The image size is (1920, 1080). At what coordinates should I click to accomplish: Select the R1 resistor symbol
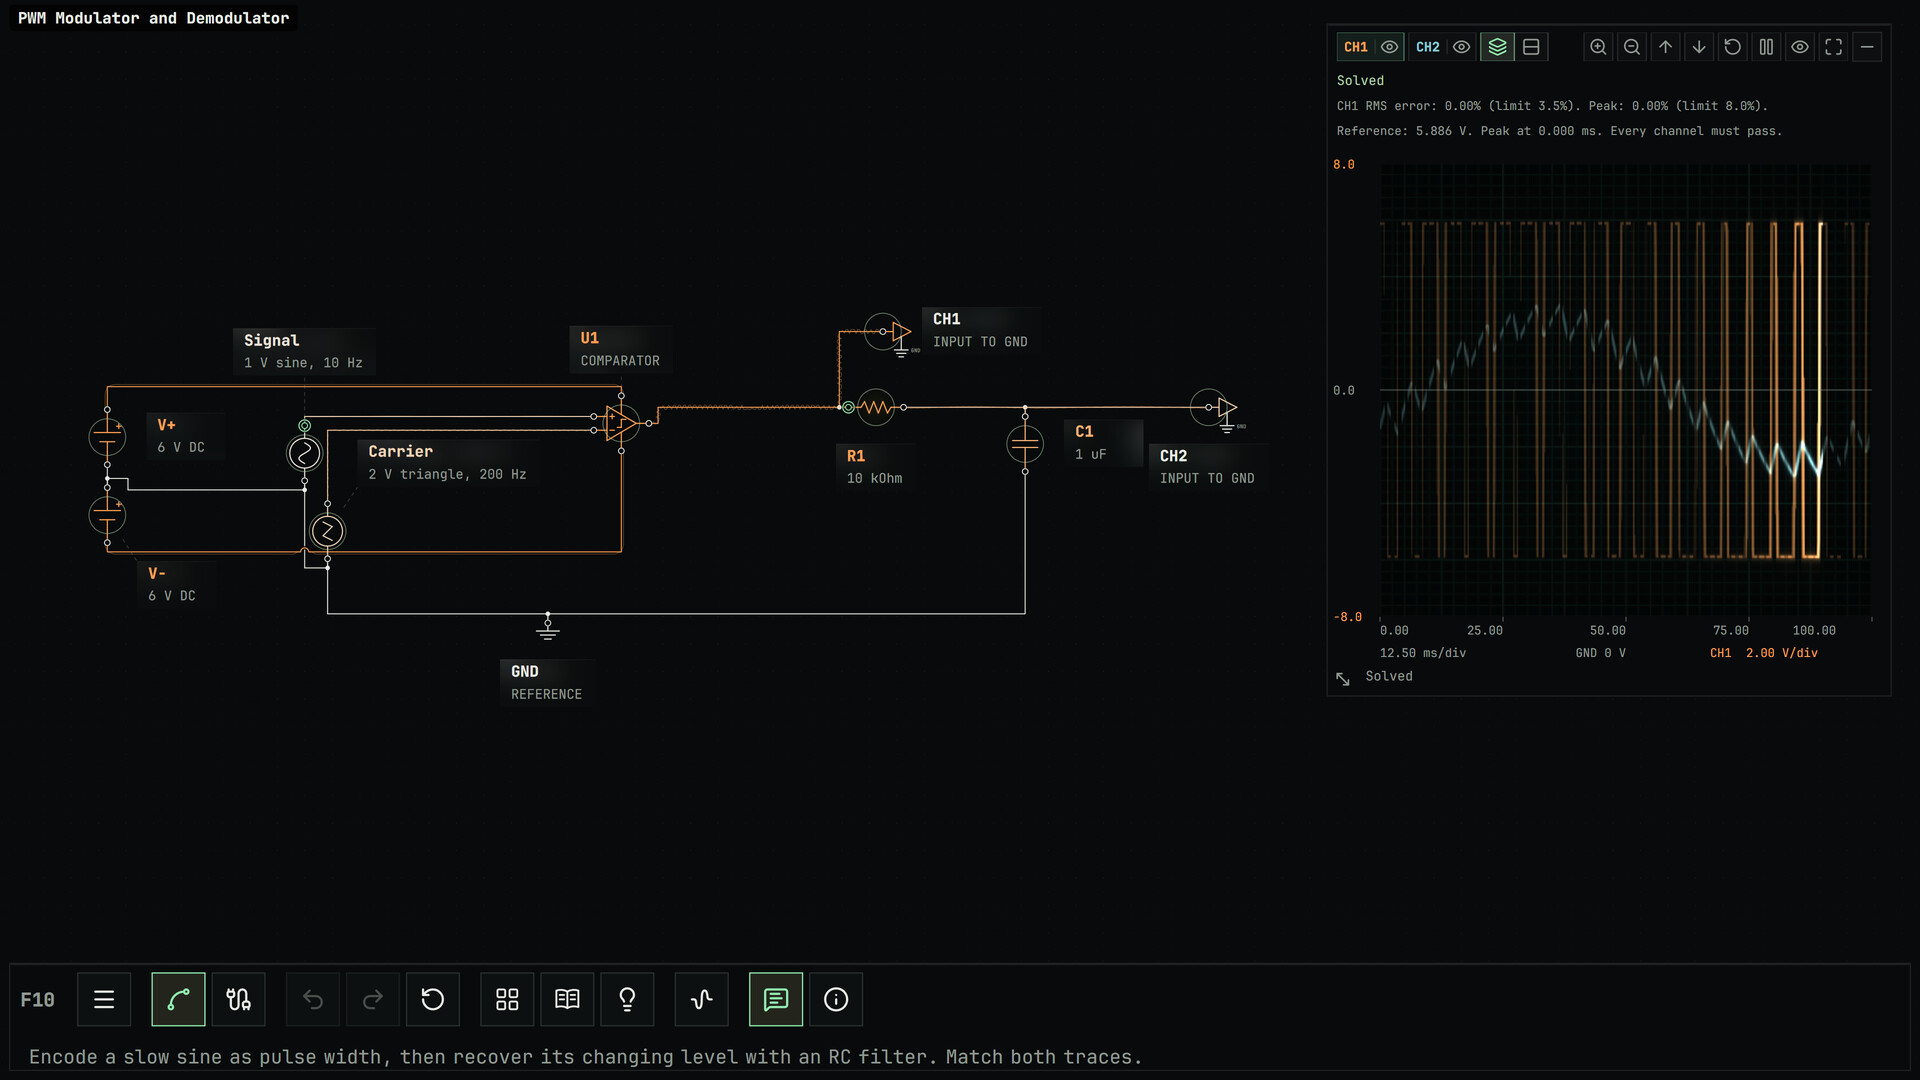coord(876,407)
